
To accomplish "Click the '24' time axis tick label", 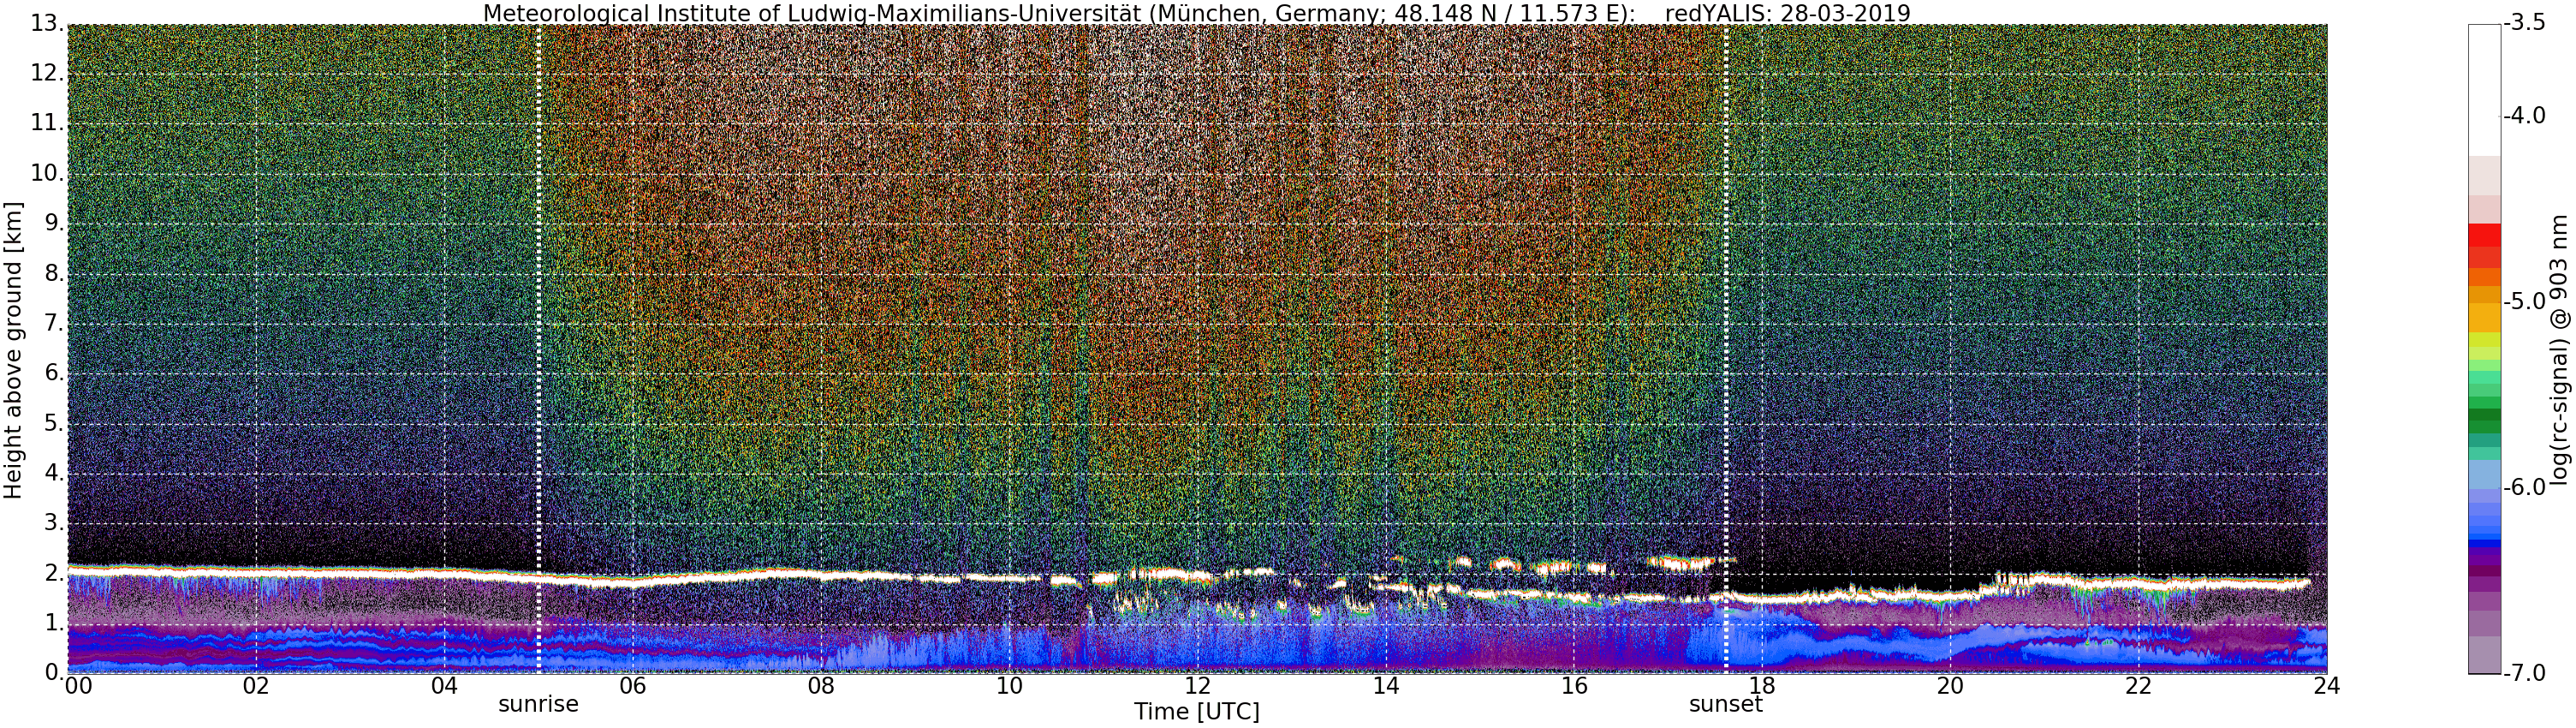I will click(2326, 686).
